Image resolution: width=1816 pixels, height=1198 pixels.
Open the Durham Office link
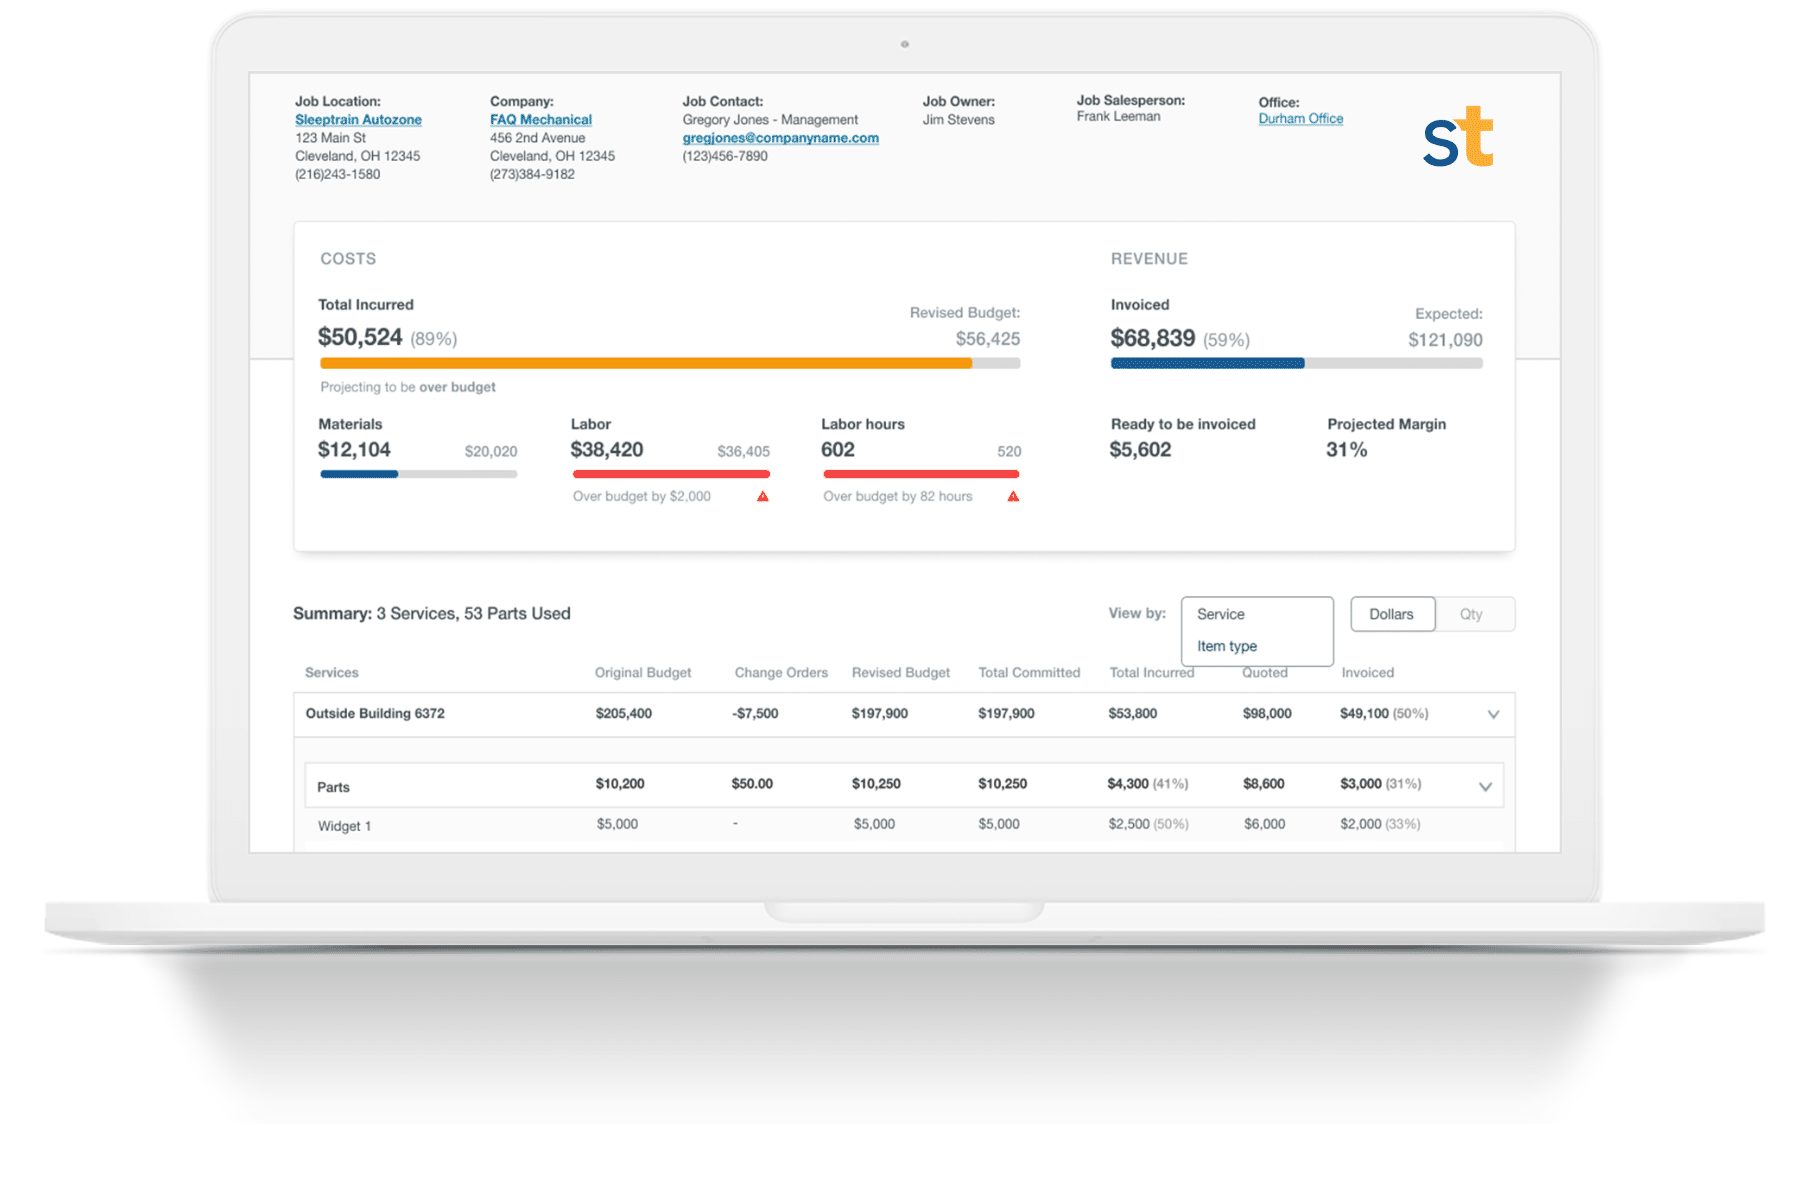pos(1300,118)
